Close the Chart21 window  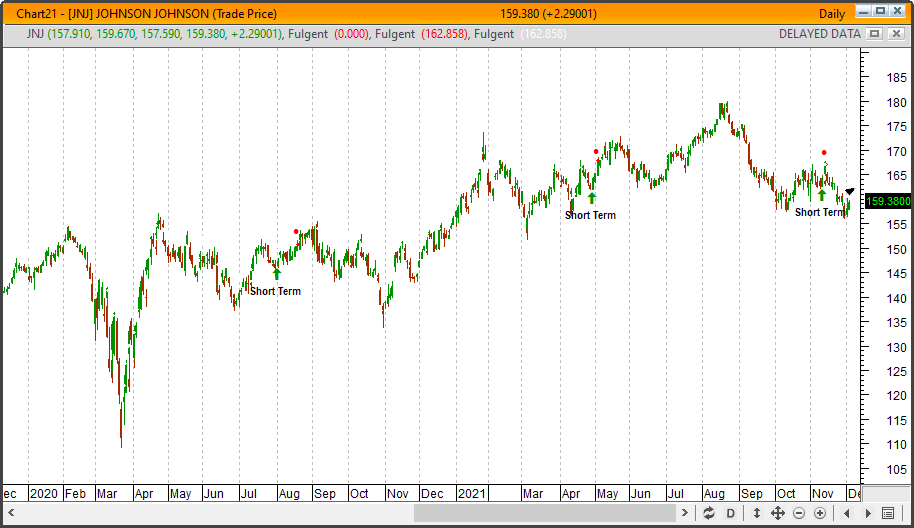[899, 11]
